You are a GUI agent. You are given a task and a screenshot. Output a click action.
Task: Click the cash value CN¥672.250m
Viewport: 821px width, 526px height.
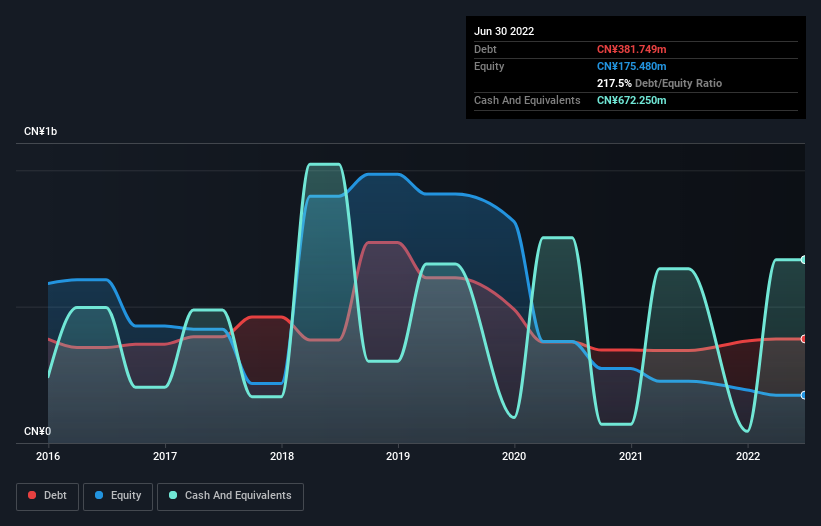631,100
